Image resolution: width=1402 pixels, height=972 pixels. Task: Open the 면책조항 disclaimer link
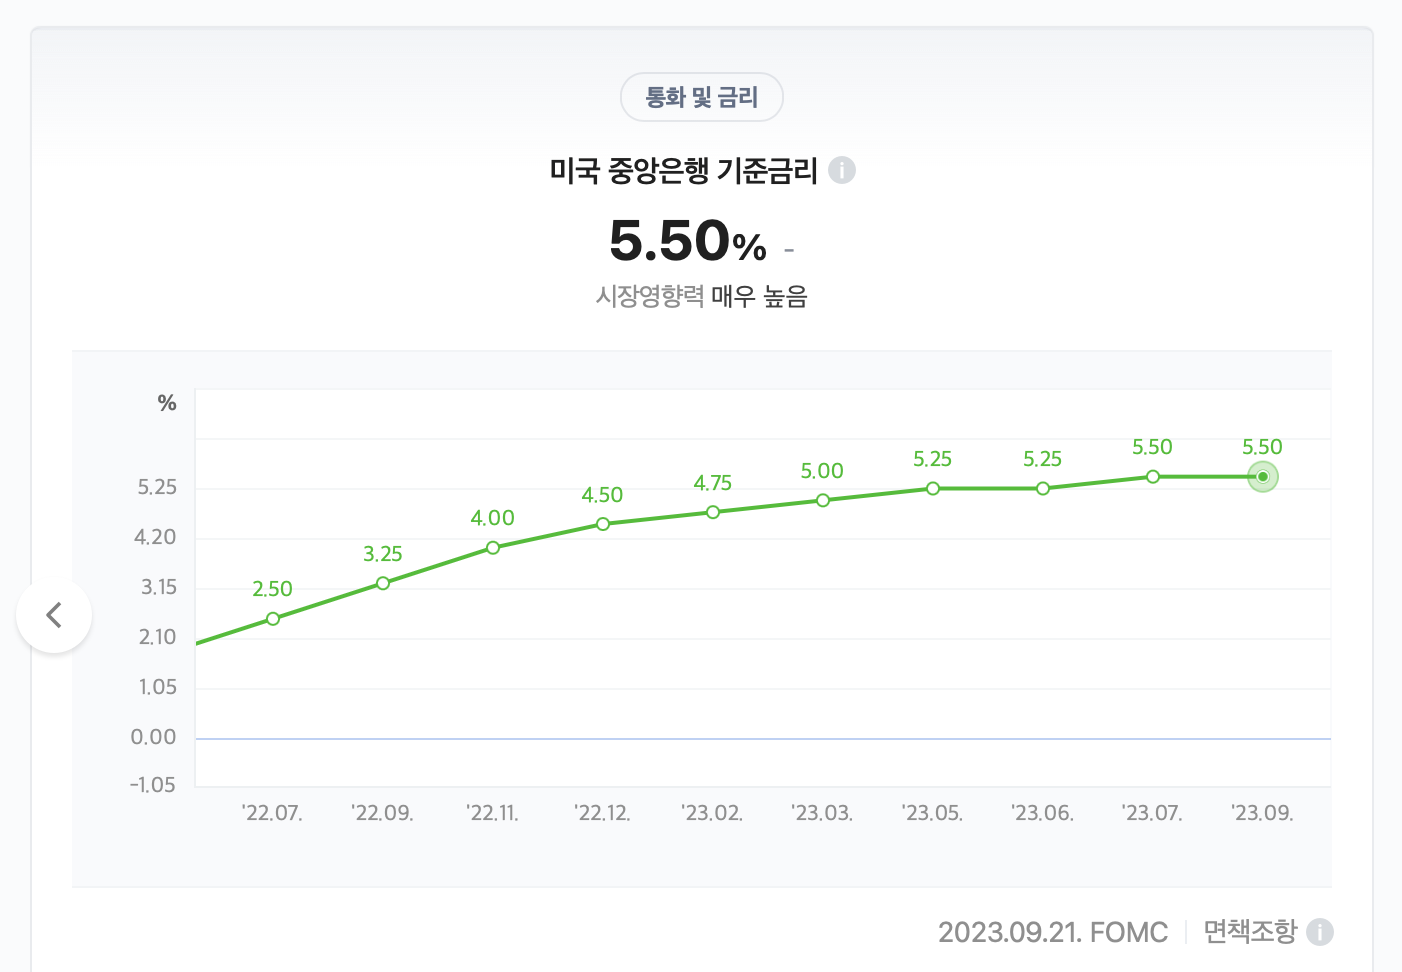tap(1250, 931)
